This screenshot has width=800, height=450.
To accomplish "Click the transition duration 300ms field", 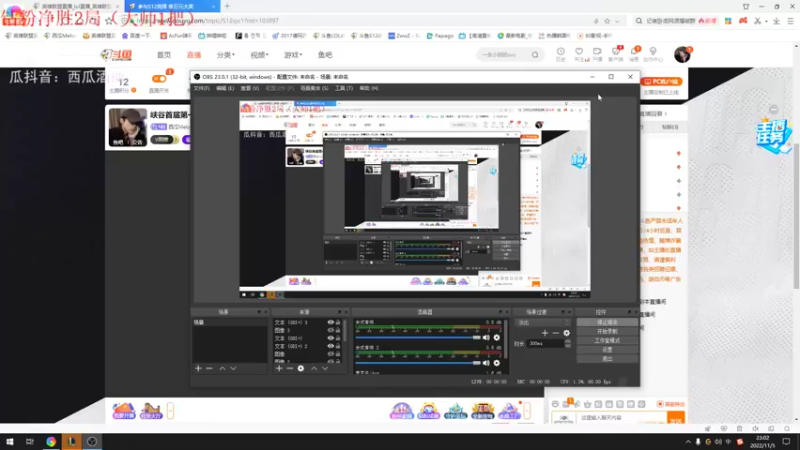I will point(546,343).
